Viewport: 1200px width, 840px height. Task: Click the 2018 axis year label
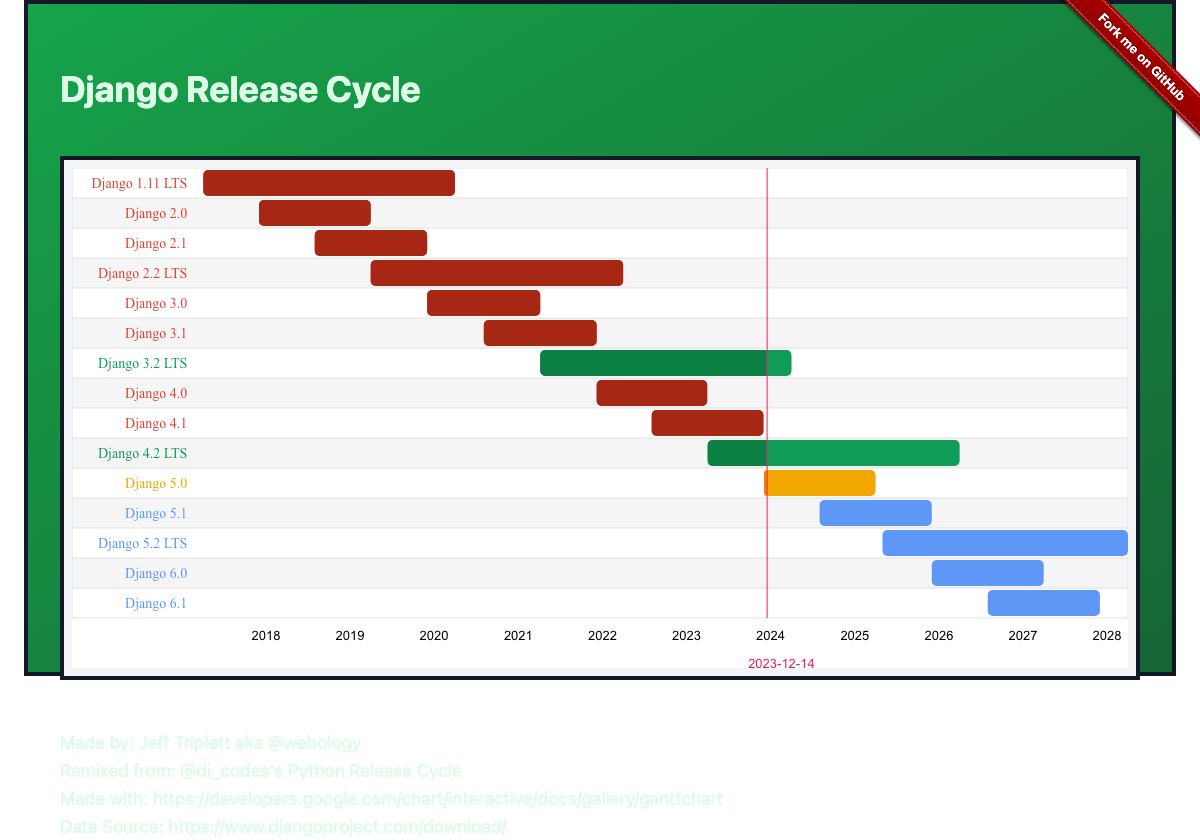click(266, 635)
